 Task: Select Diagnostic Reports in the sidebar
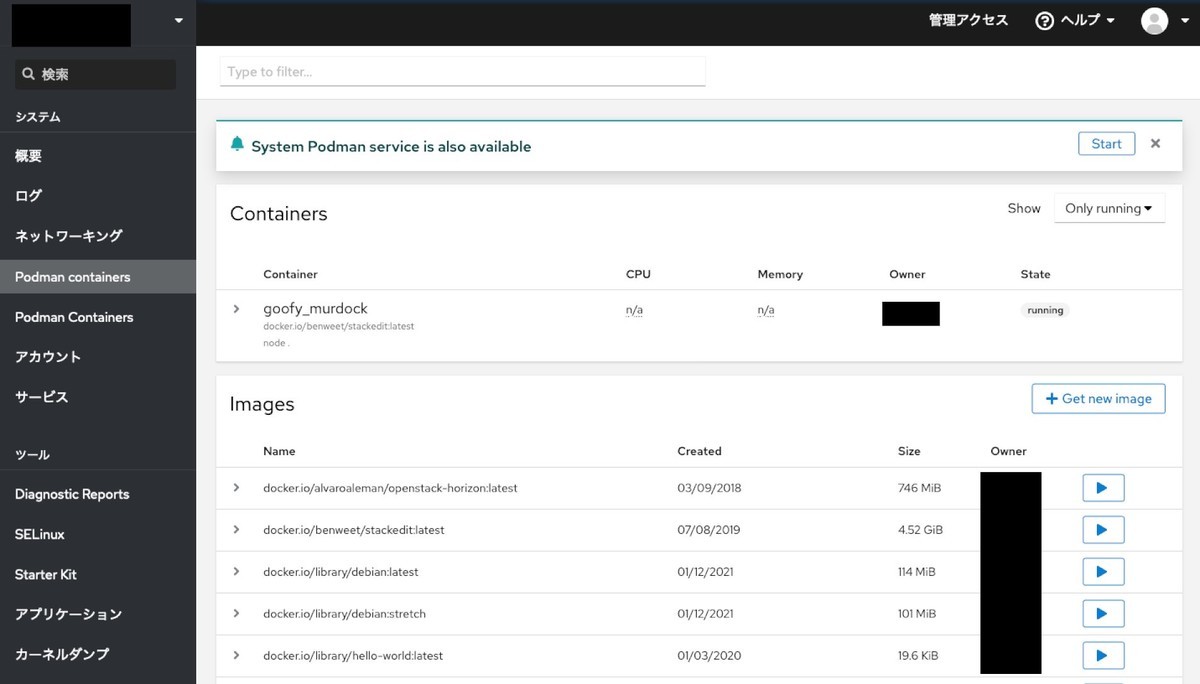point(72,494)
